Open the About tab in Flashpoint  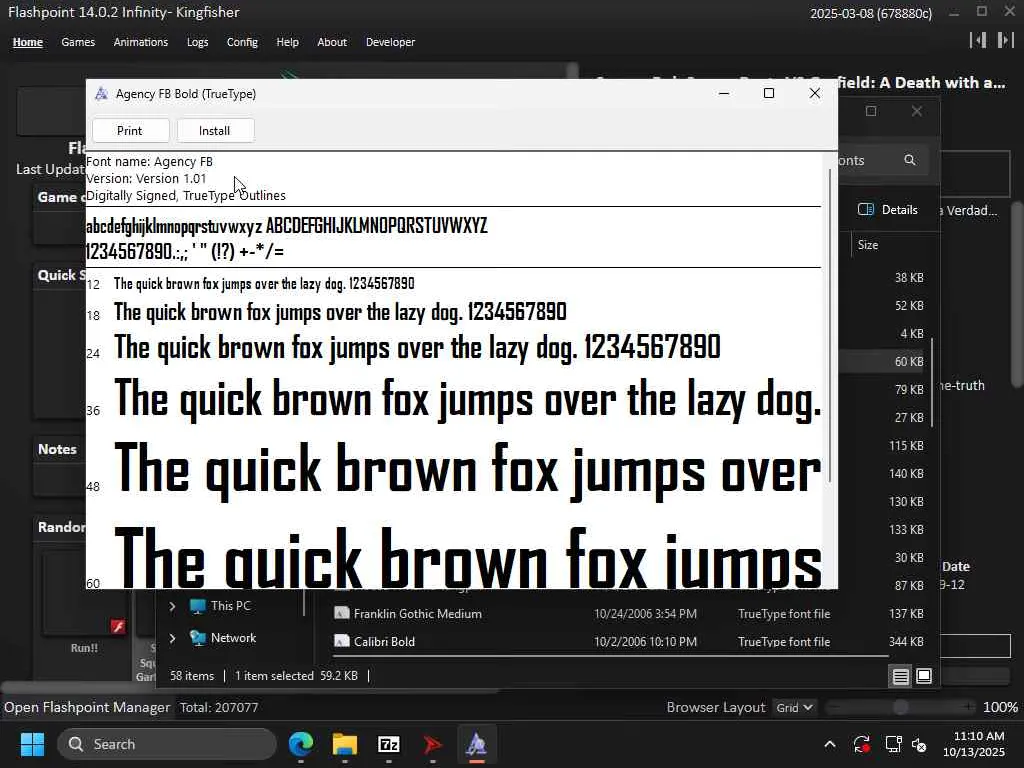[332, 42]
